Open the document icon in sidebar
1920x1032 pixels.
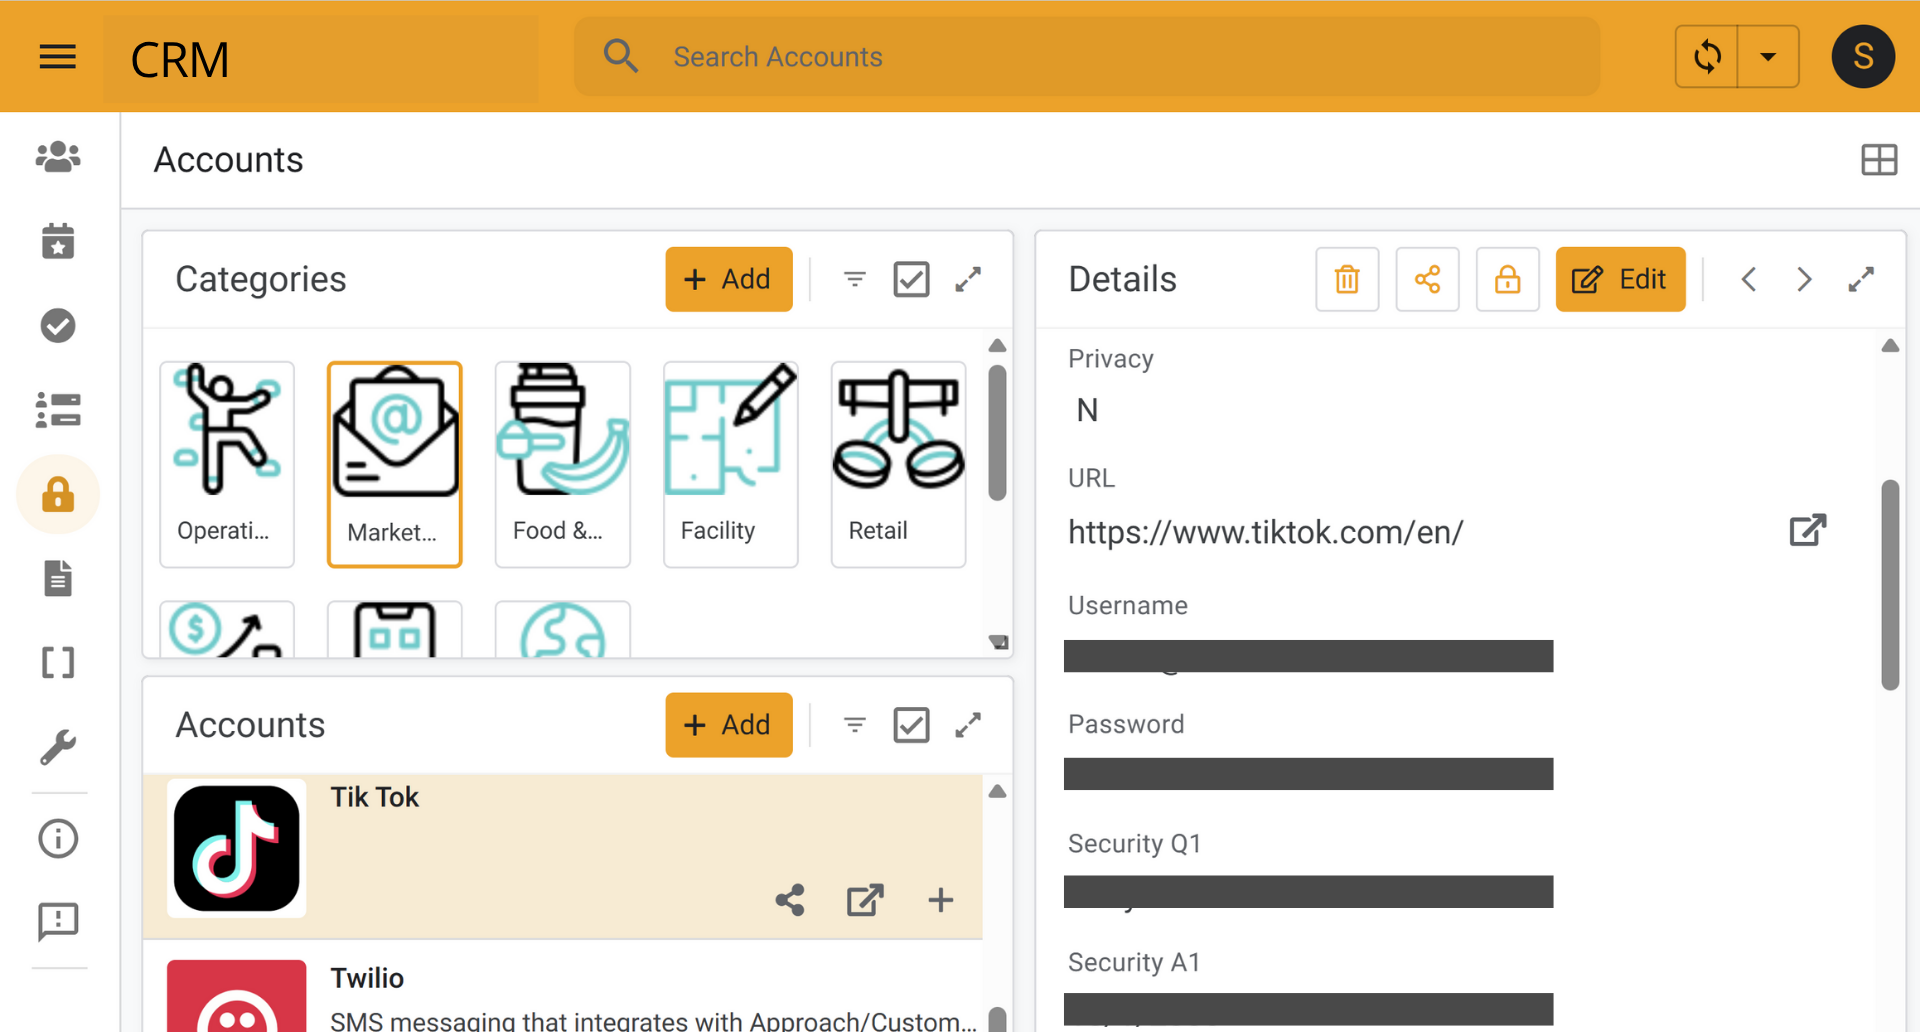[58, 578]
